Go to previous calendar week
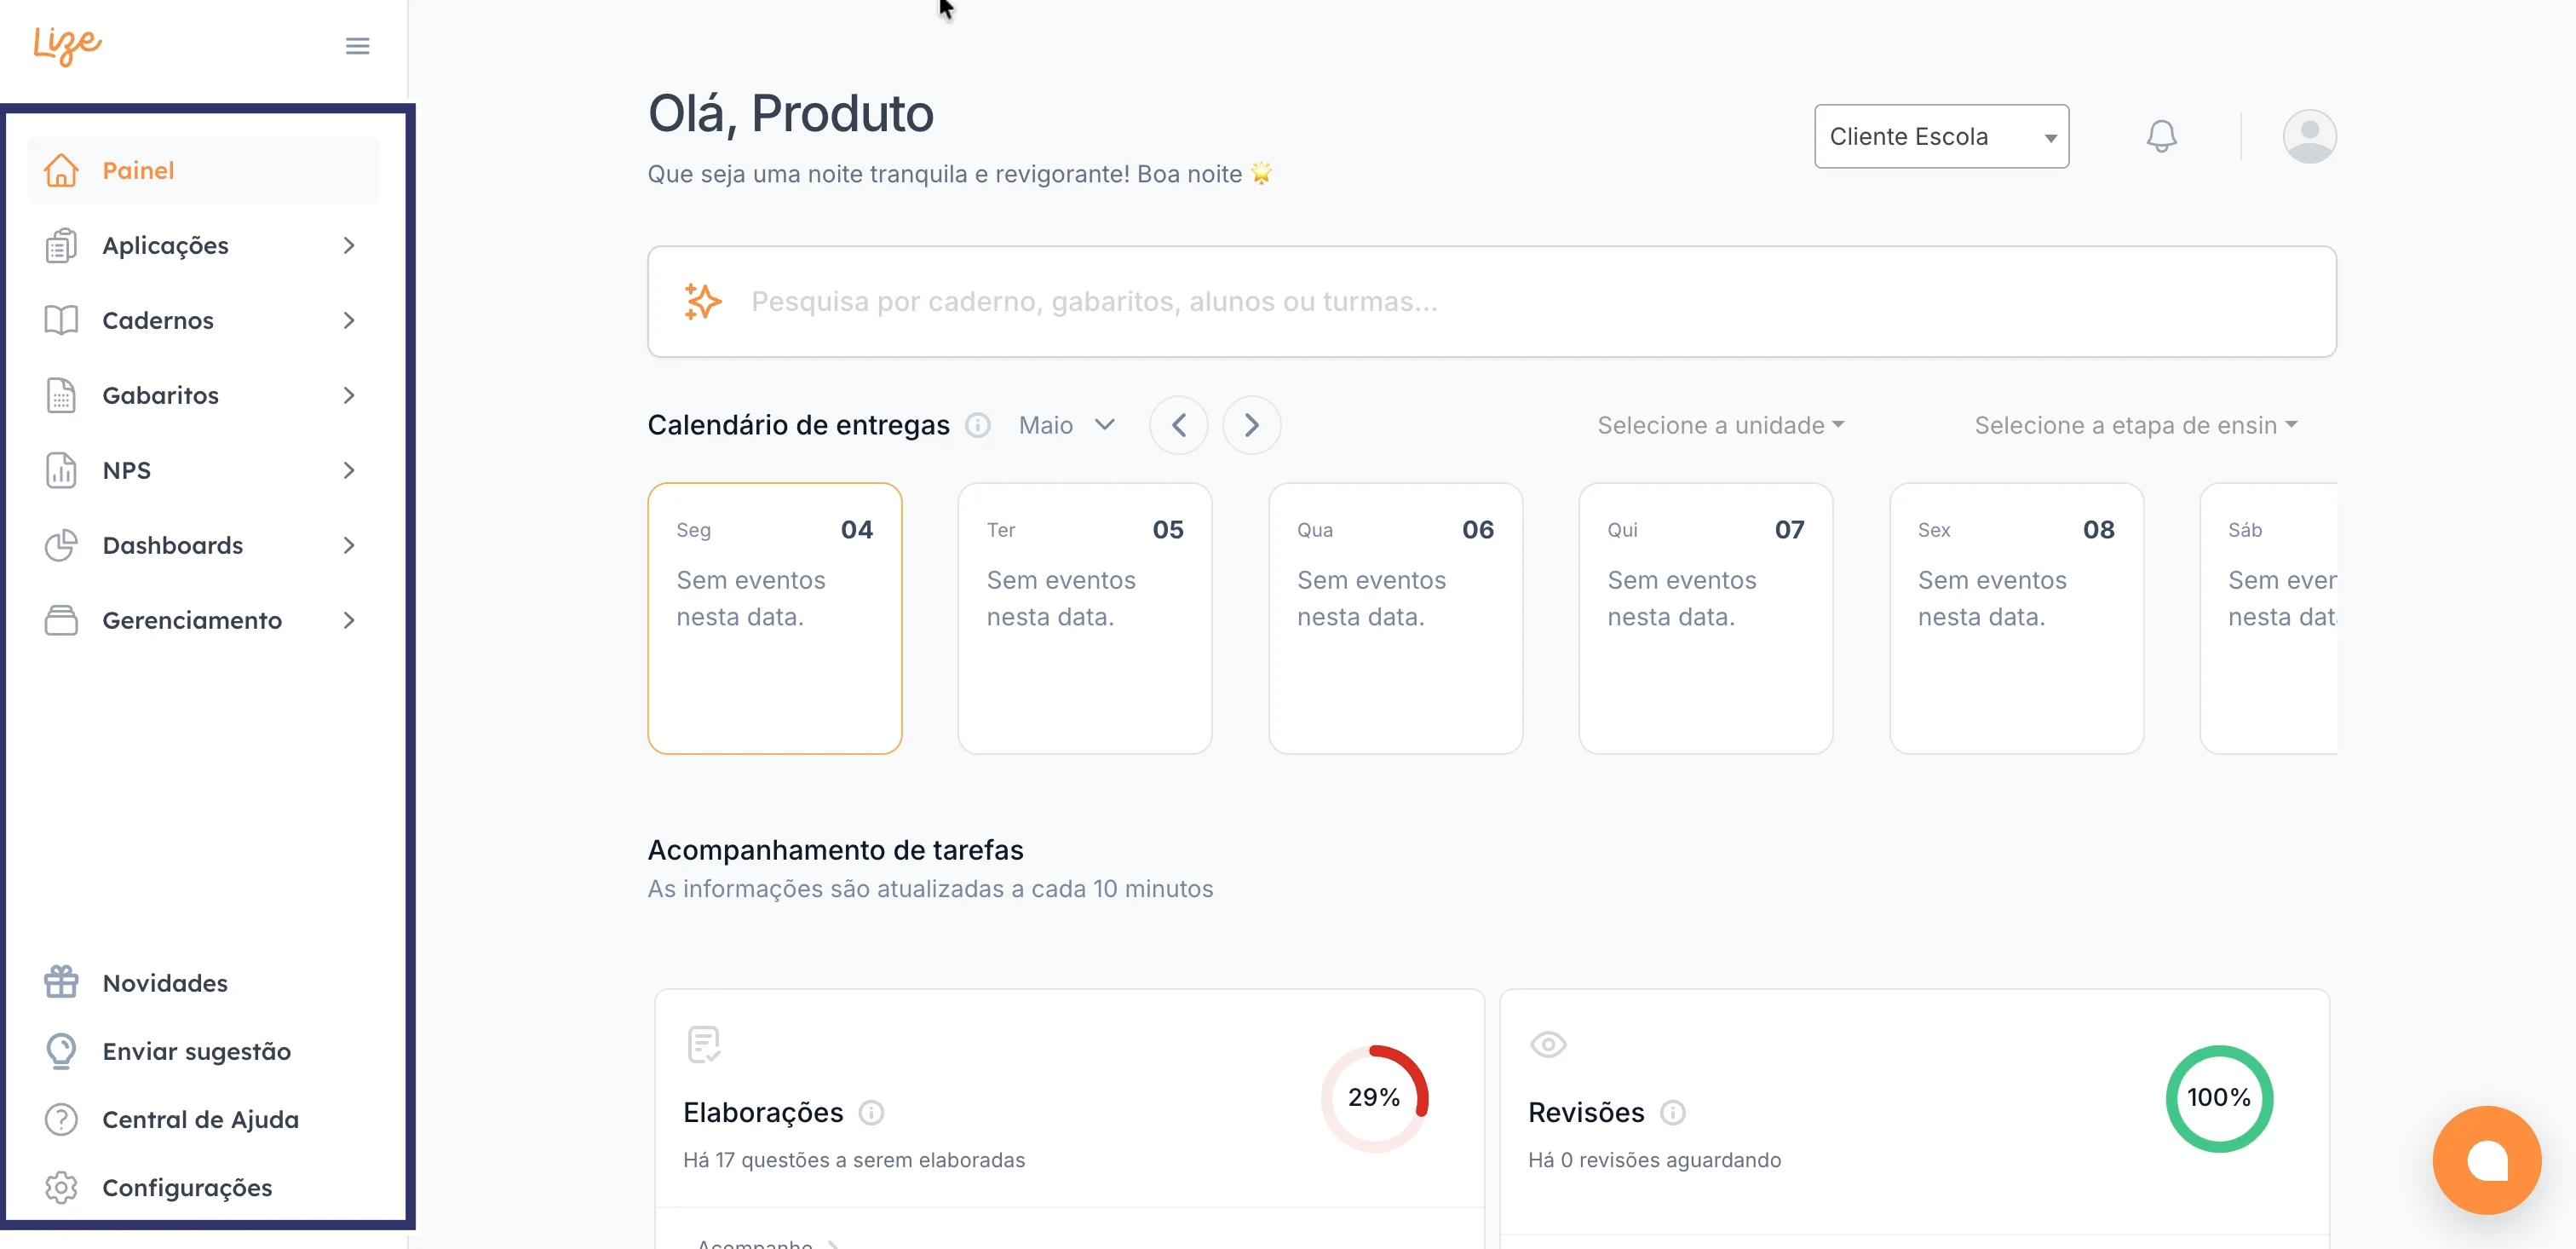2576x1249 pixels. pyautogui.click(x=1178, y=425)
